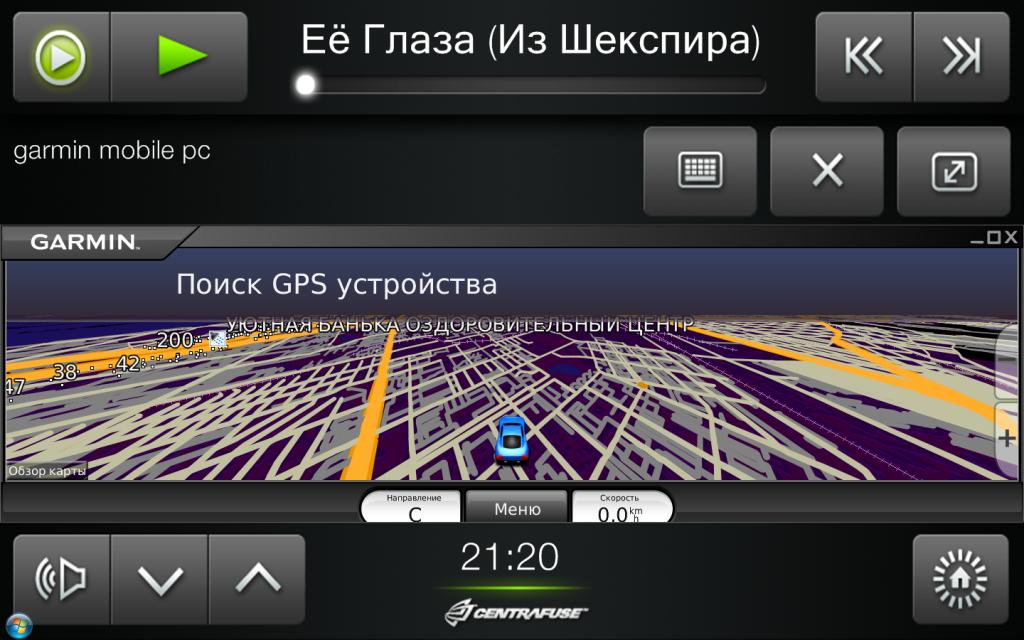Screen dimensions: 1024x640
Task: Toggle the audio mute speaker button
Action: (61, 579)
